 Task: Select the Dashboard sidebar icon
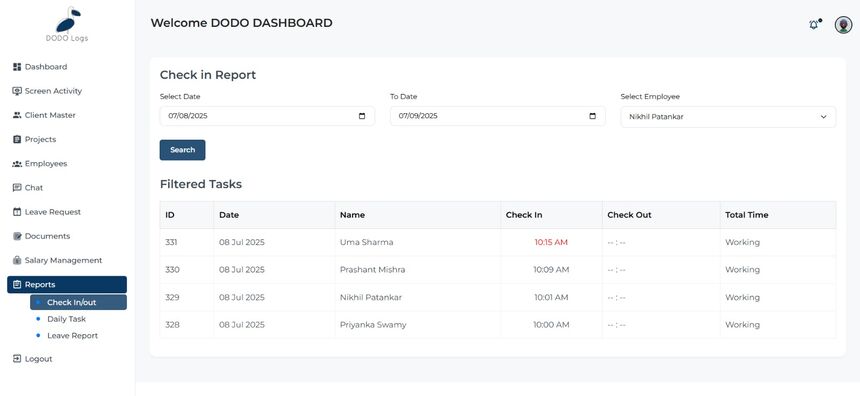16,67
